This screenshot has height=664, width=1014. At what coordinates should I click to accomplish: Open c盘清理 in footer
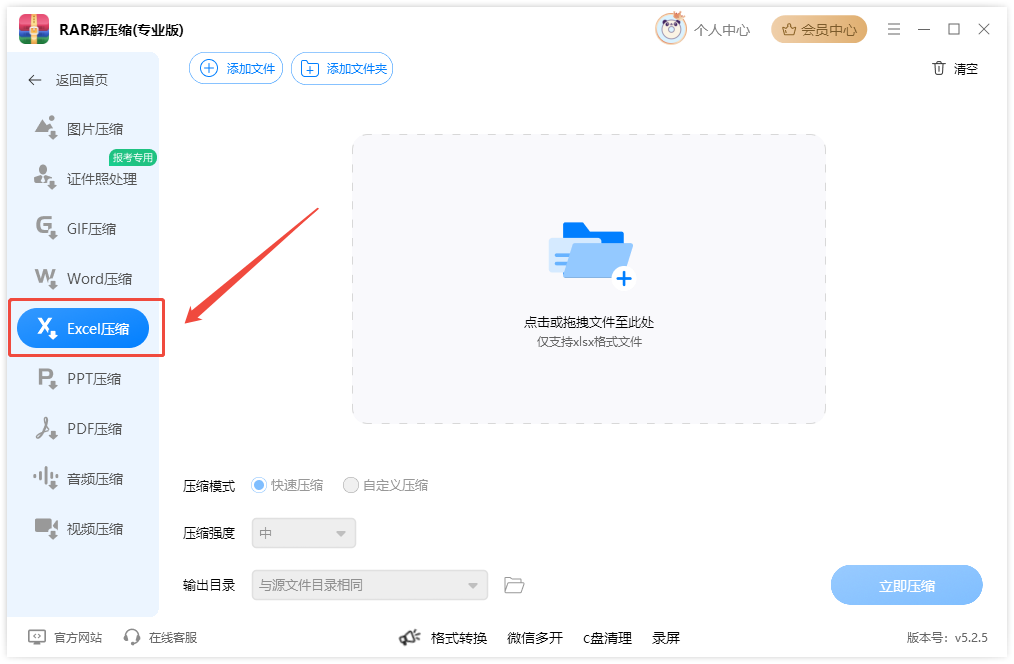point(607,638)
